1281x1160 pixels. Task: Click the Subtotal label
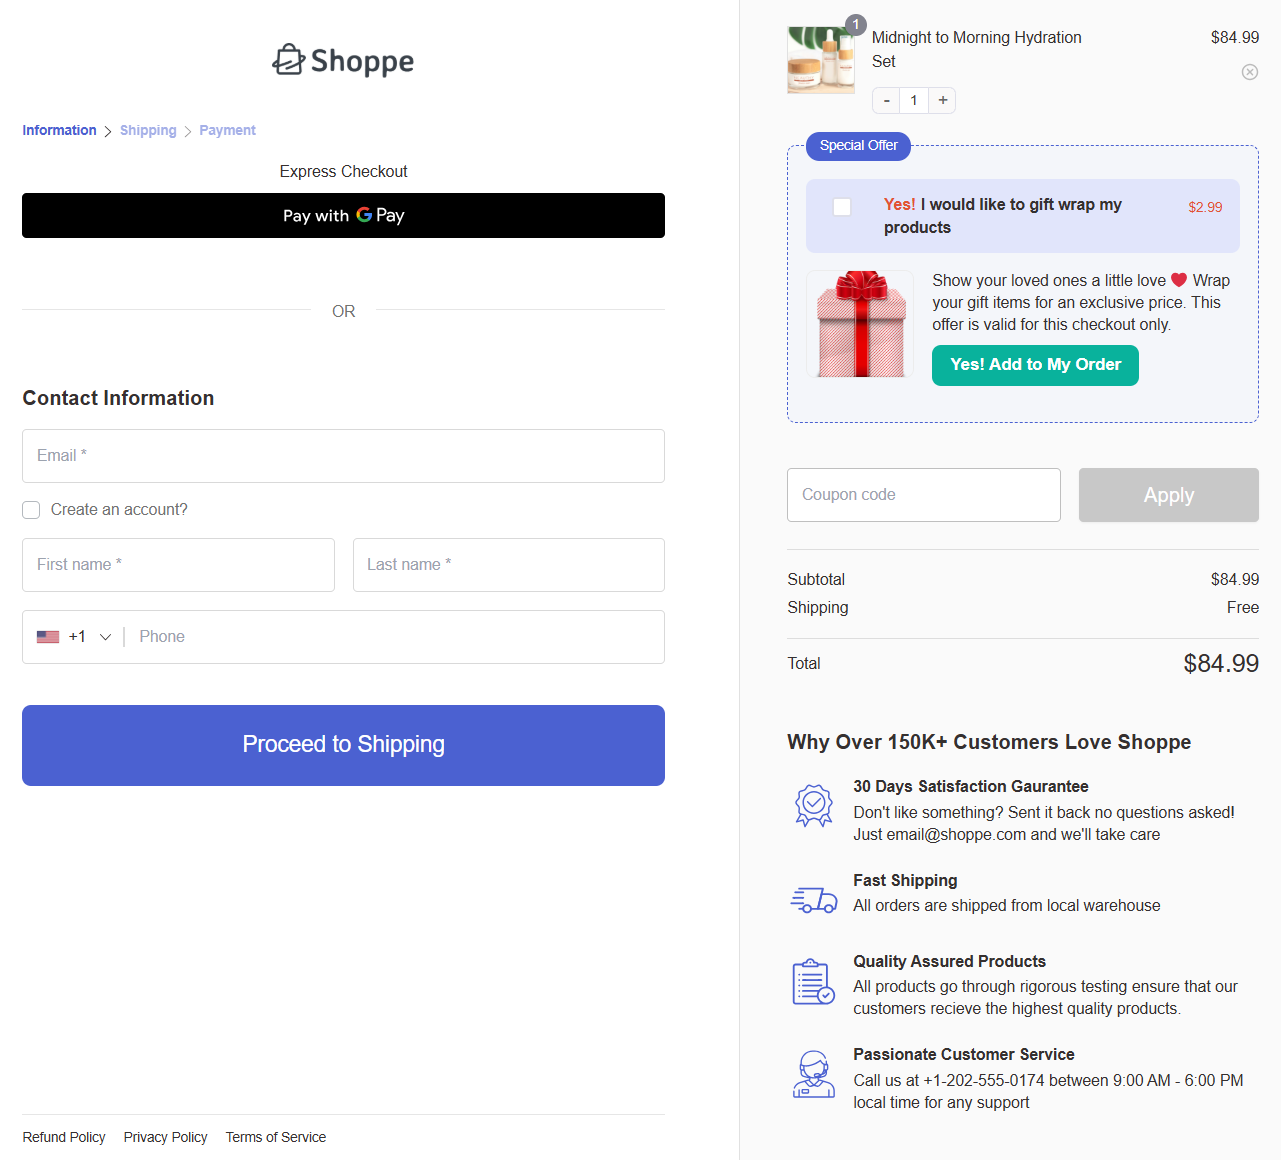point(816,580)
